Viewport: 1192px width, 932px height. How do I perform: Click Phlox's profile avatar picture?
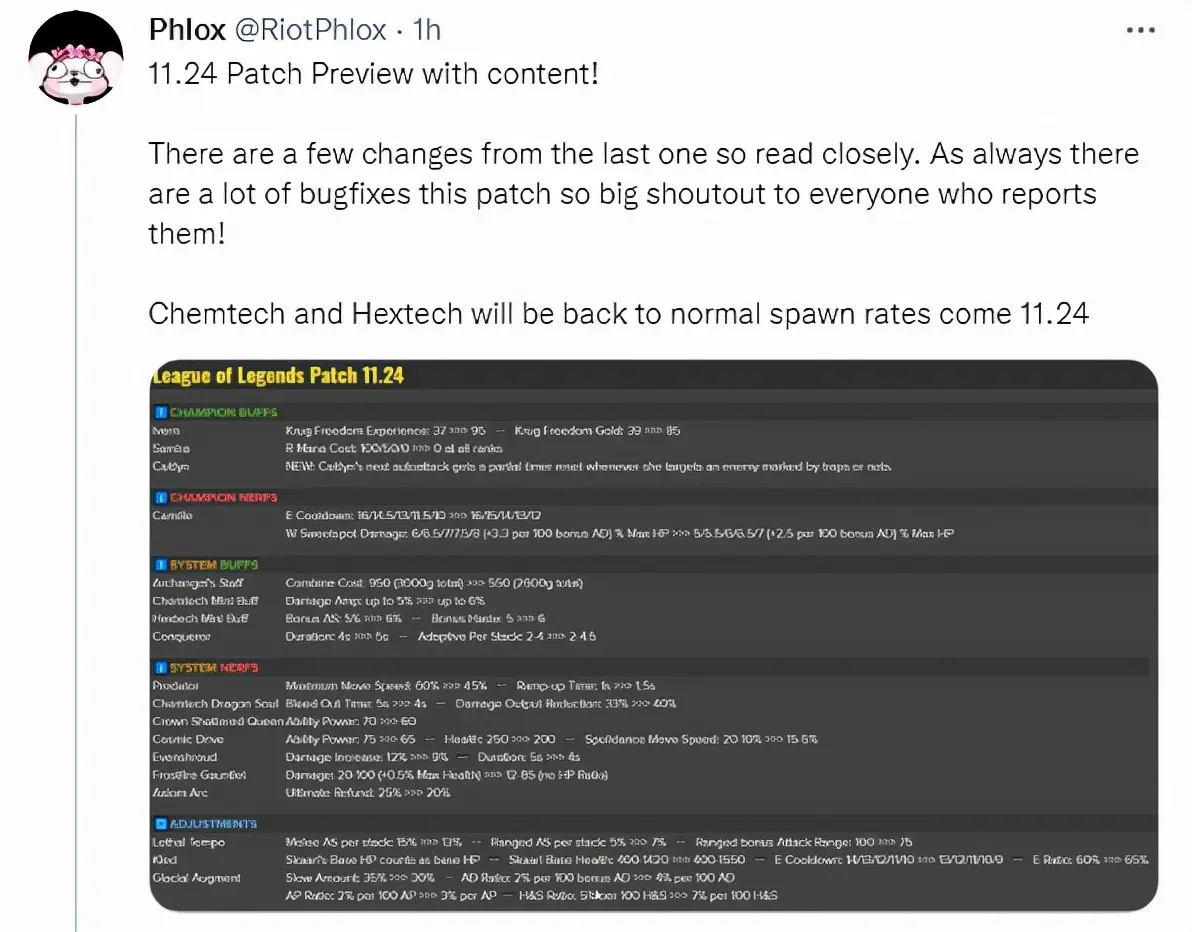(75, 58)
